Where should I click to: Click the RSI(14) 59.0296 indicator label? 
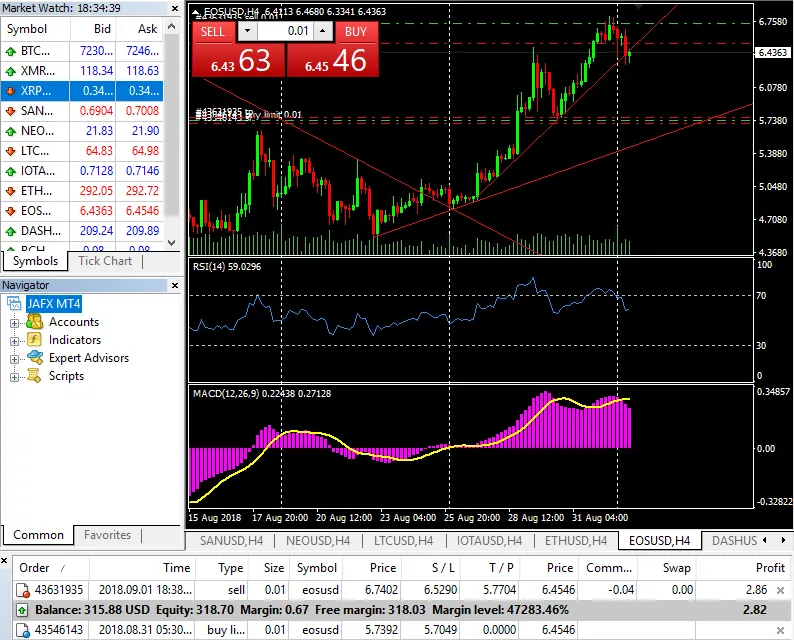[227, 267]
